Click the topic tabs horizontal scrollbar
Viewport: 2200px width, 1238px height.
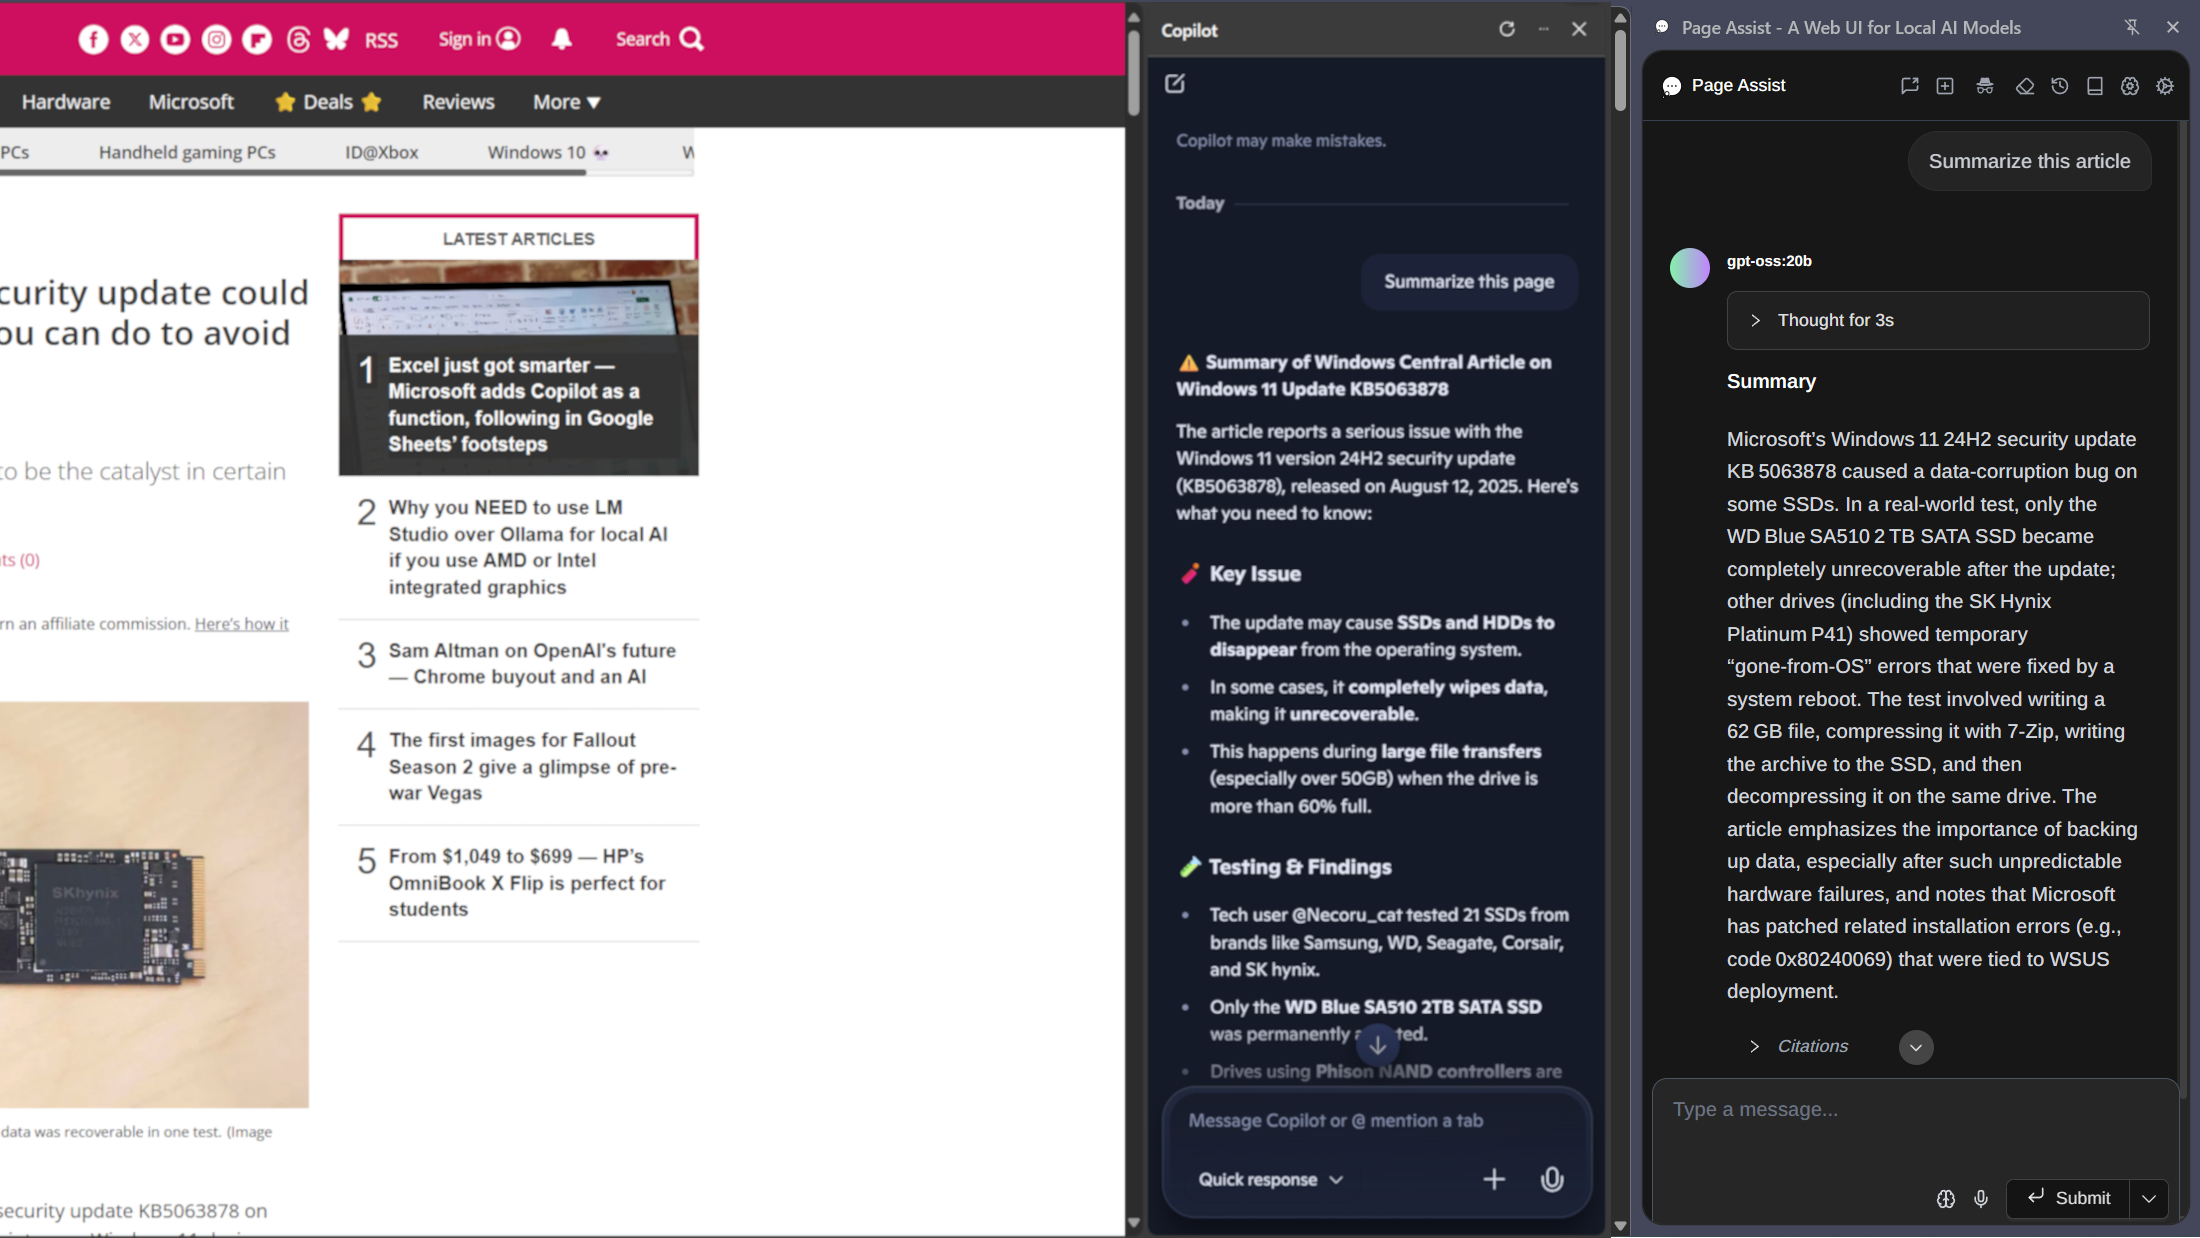click(x=293, y=172)
